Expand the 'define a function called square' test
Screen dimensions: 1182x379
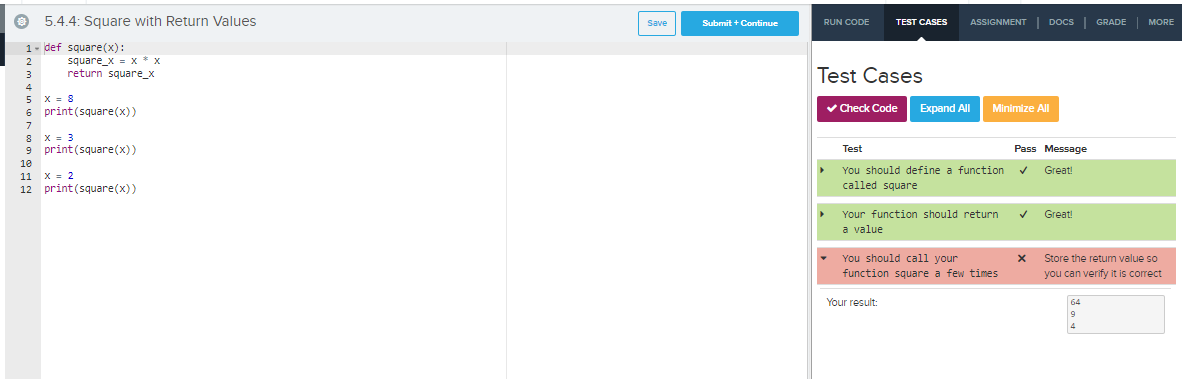(822, 170)
